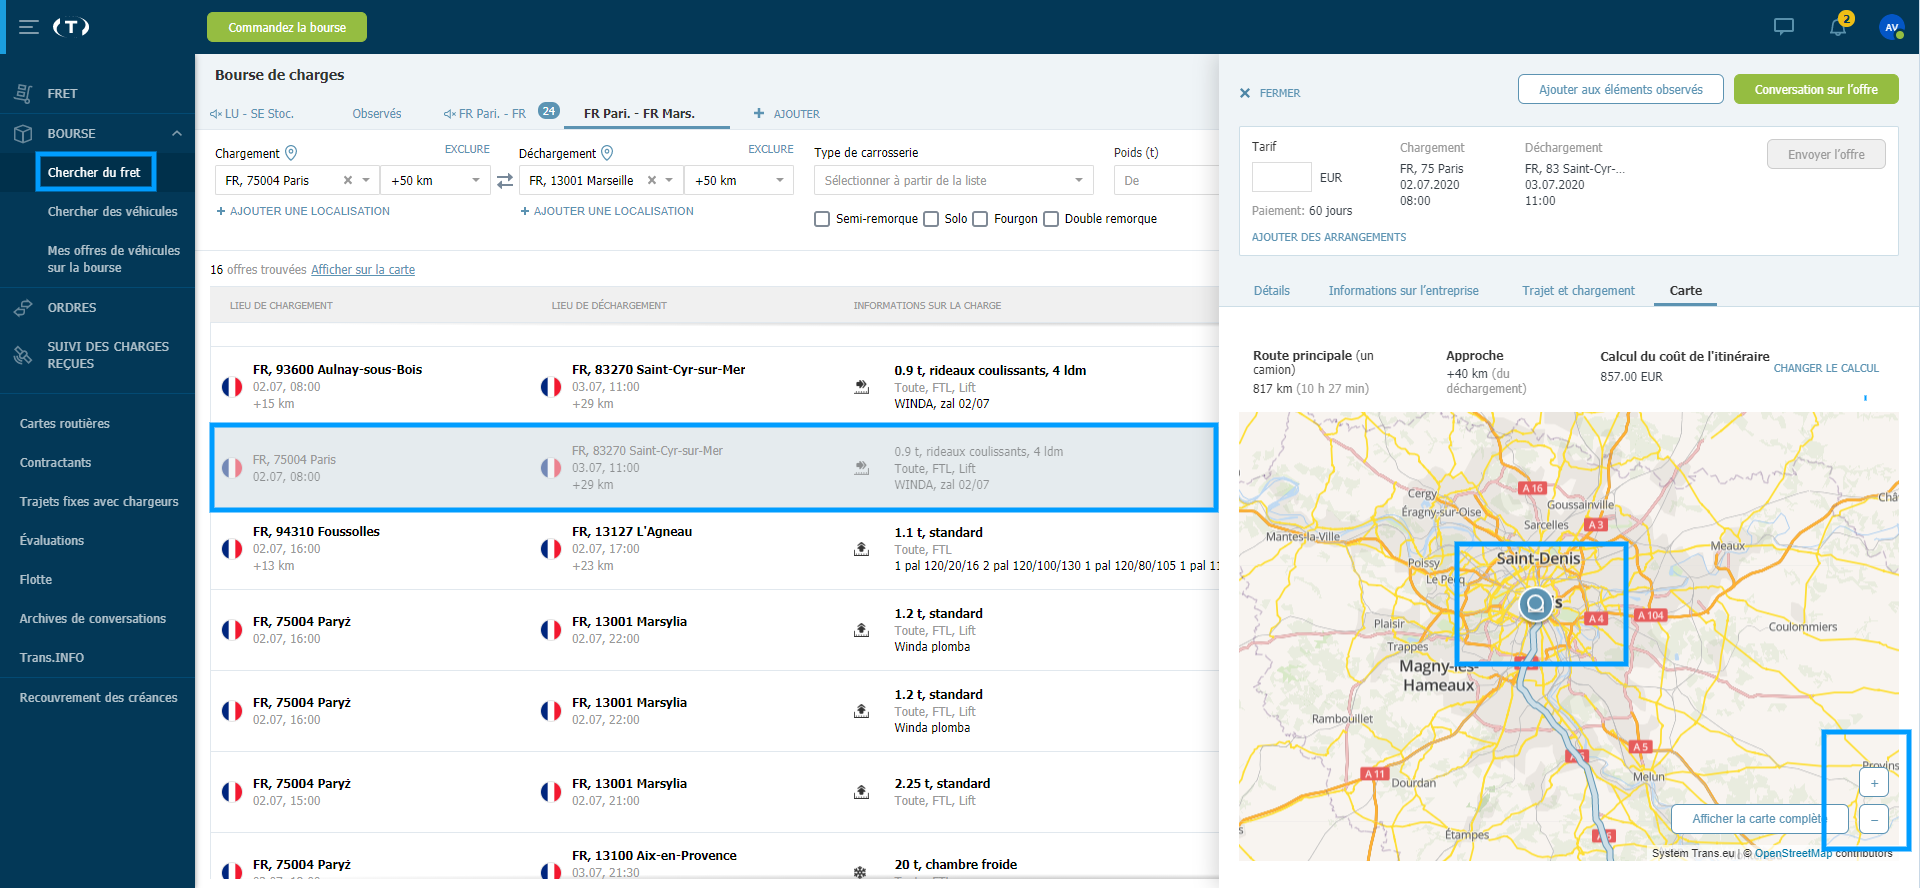Click the FRET sidebar icon
The width and height of the screenshot is (1920, 888).
pyautogui.click(x=23, y=93)
